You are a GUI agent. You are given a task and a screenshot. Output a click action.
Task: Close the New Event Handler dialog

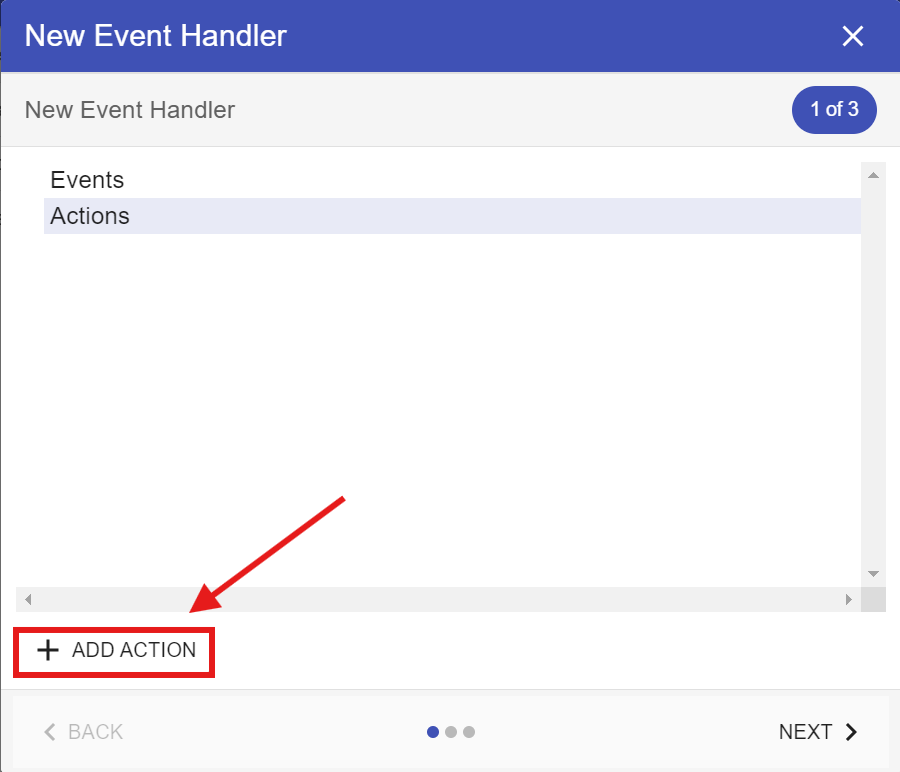[x=852, y=37]
